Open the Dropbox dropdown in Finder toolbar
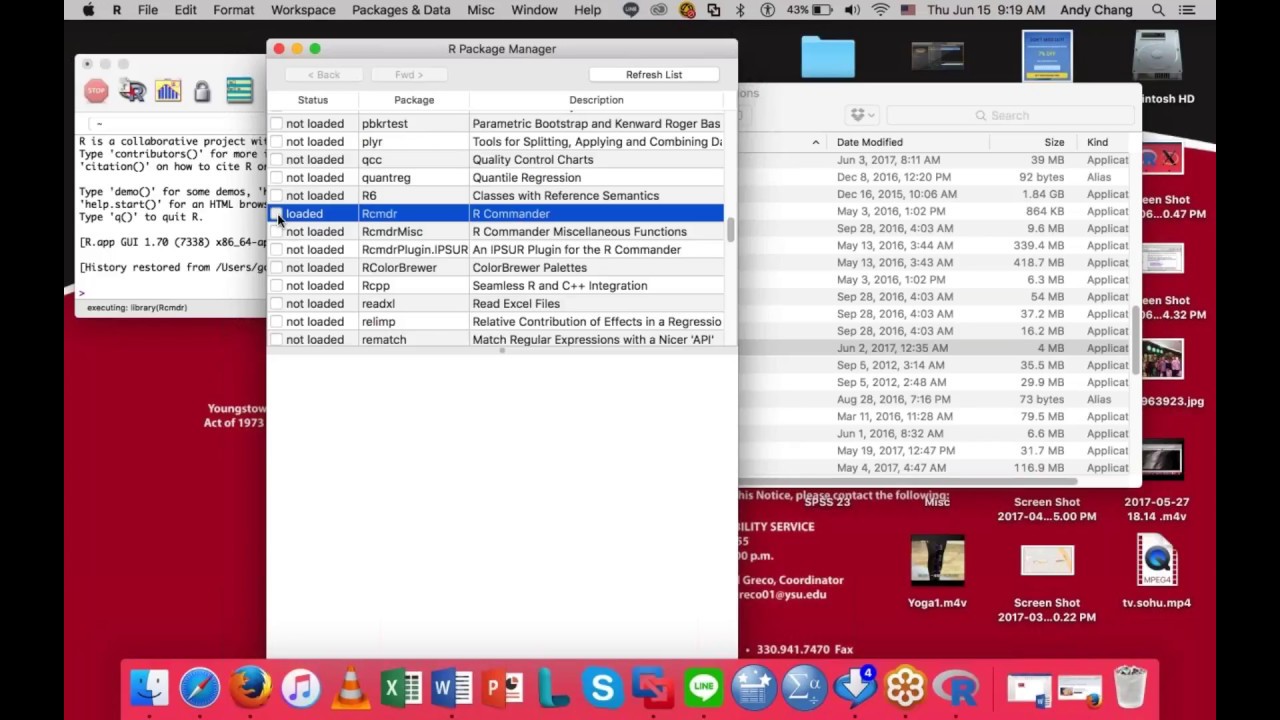Viewport: 1280px width, 720px height. [x=861, y=115]
